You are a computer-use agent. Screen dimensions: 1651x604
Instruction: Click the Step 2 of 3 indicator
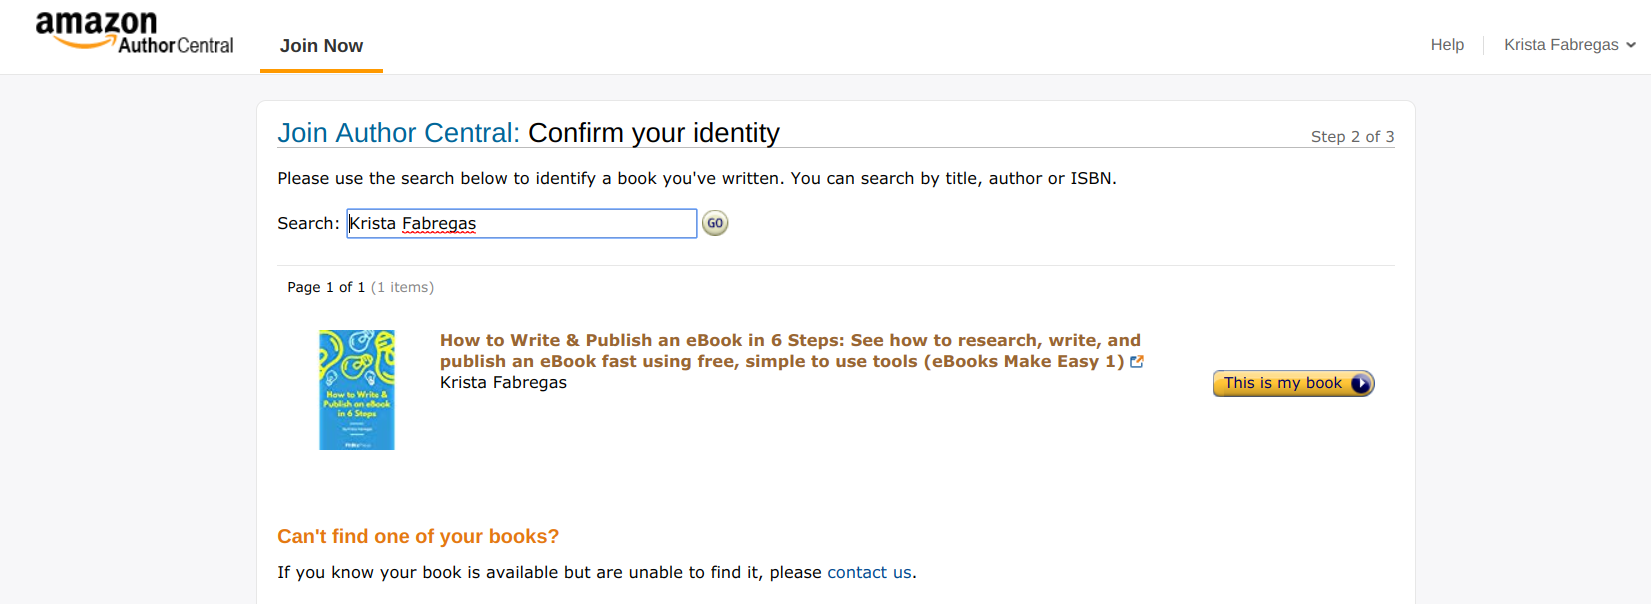click(1352, 137)
